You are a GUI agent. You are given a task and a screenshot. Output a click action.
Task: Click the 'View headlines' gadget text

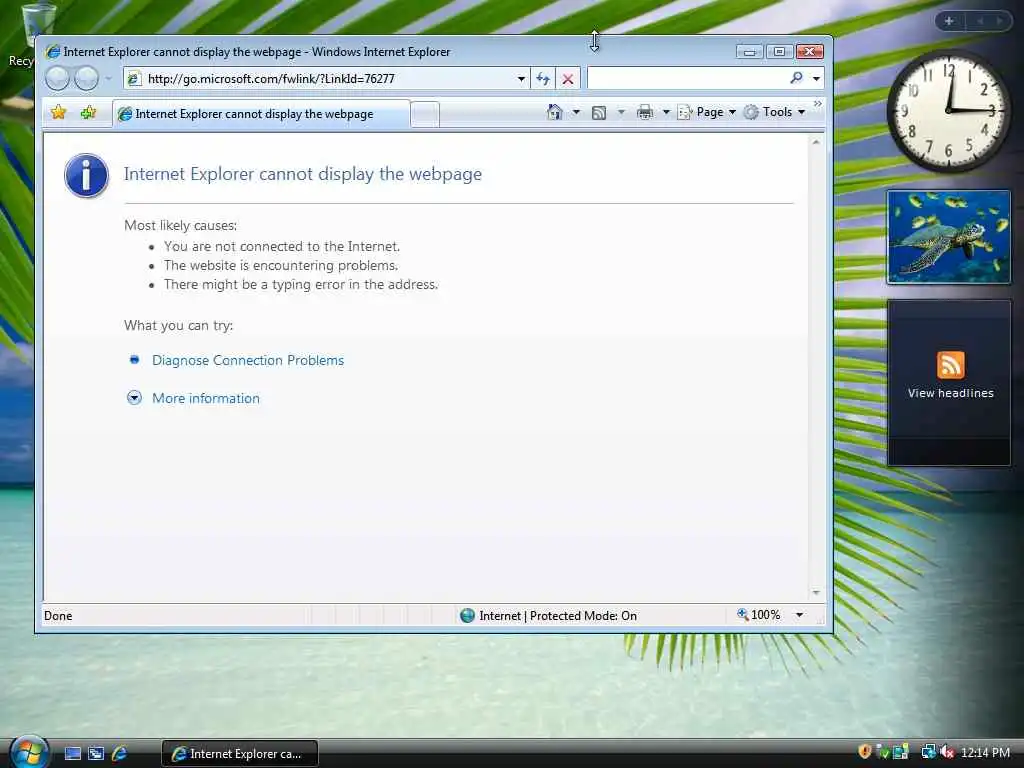[950, 393]
